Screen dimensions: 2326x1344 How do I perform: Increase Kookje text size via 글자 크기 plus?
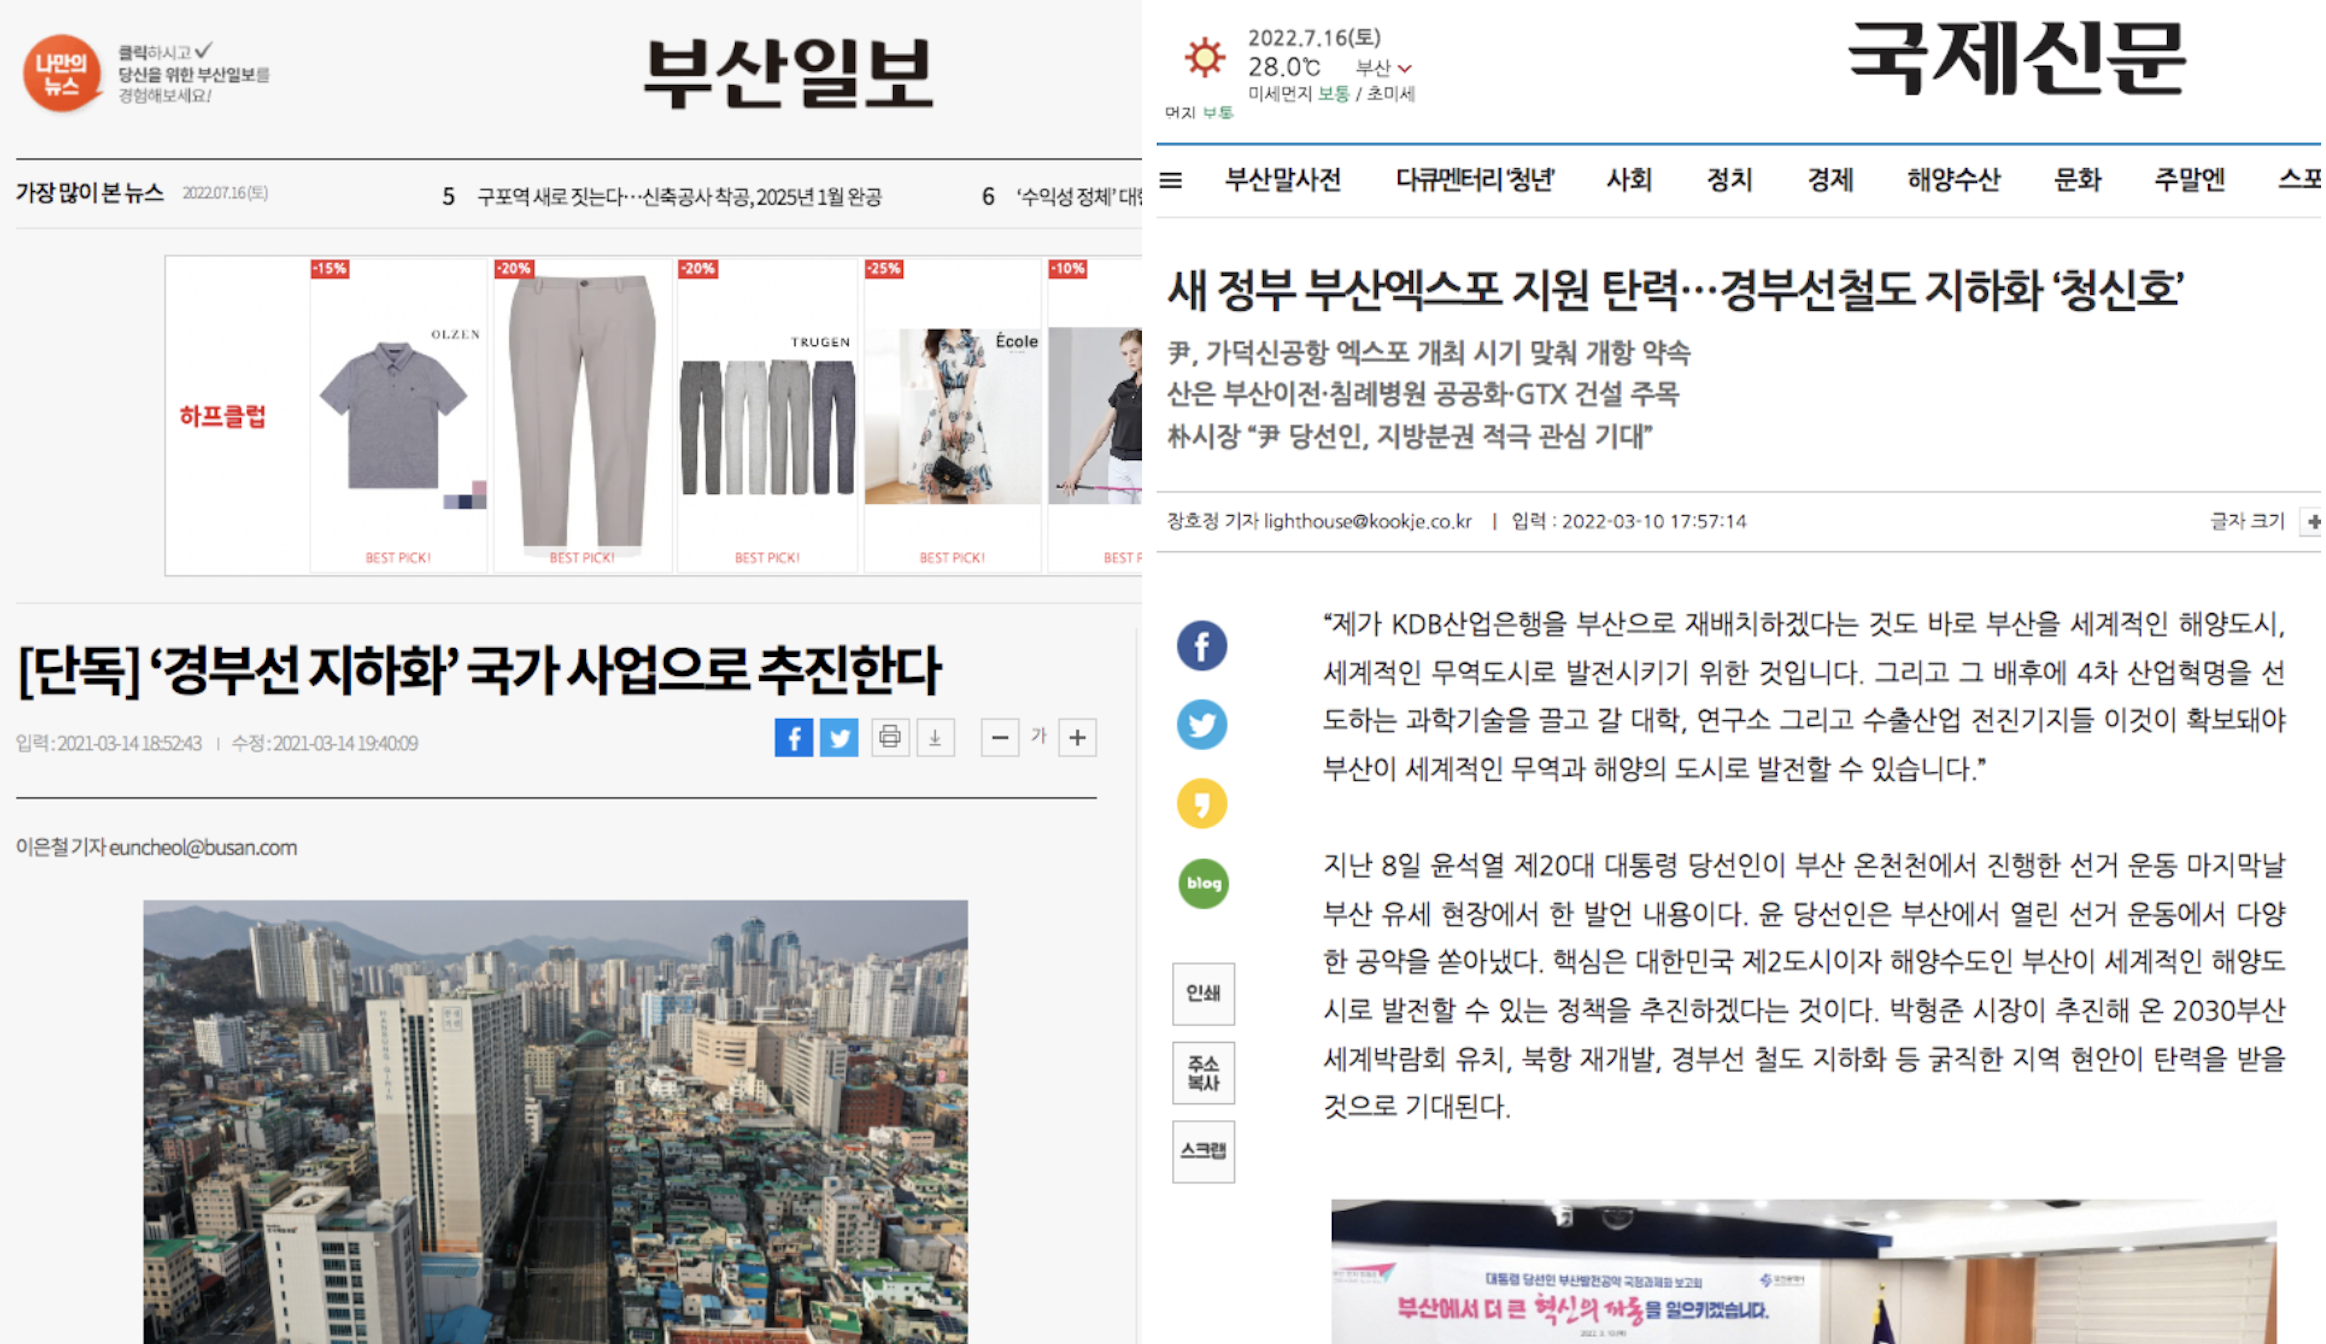[2313, 522]
